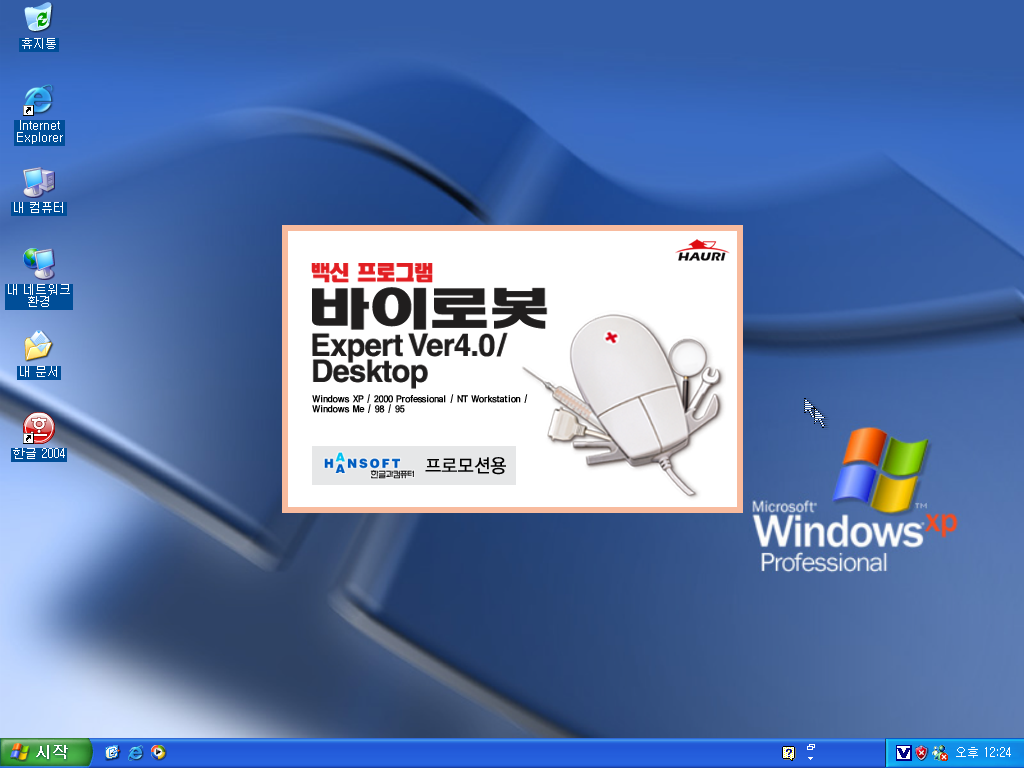Click the red 백신 프로그램 heading

372,271
